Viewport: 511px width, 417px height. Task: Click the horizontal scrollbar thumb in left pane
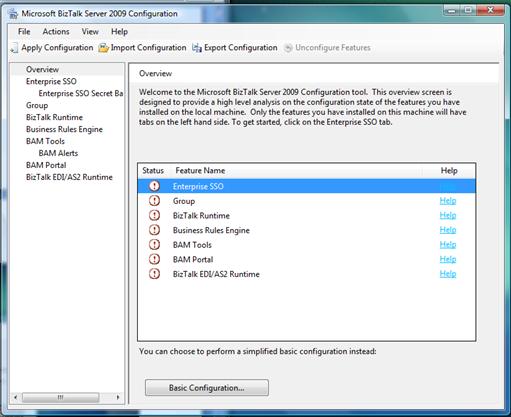[60, 397]
